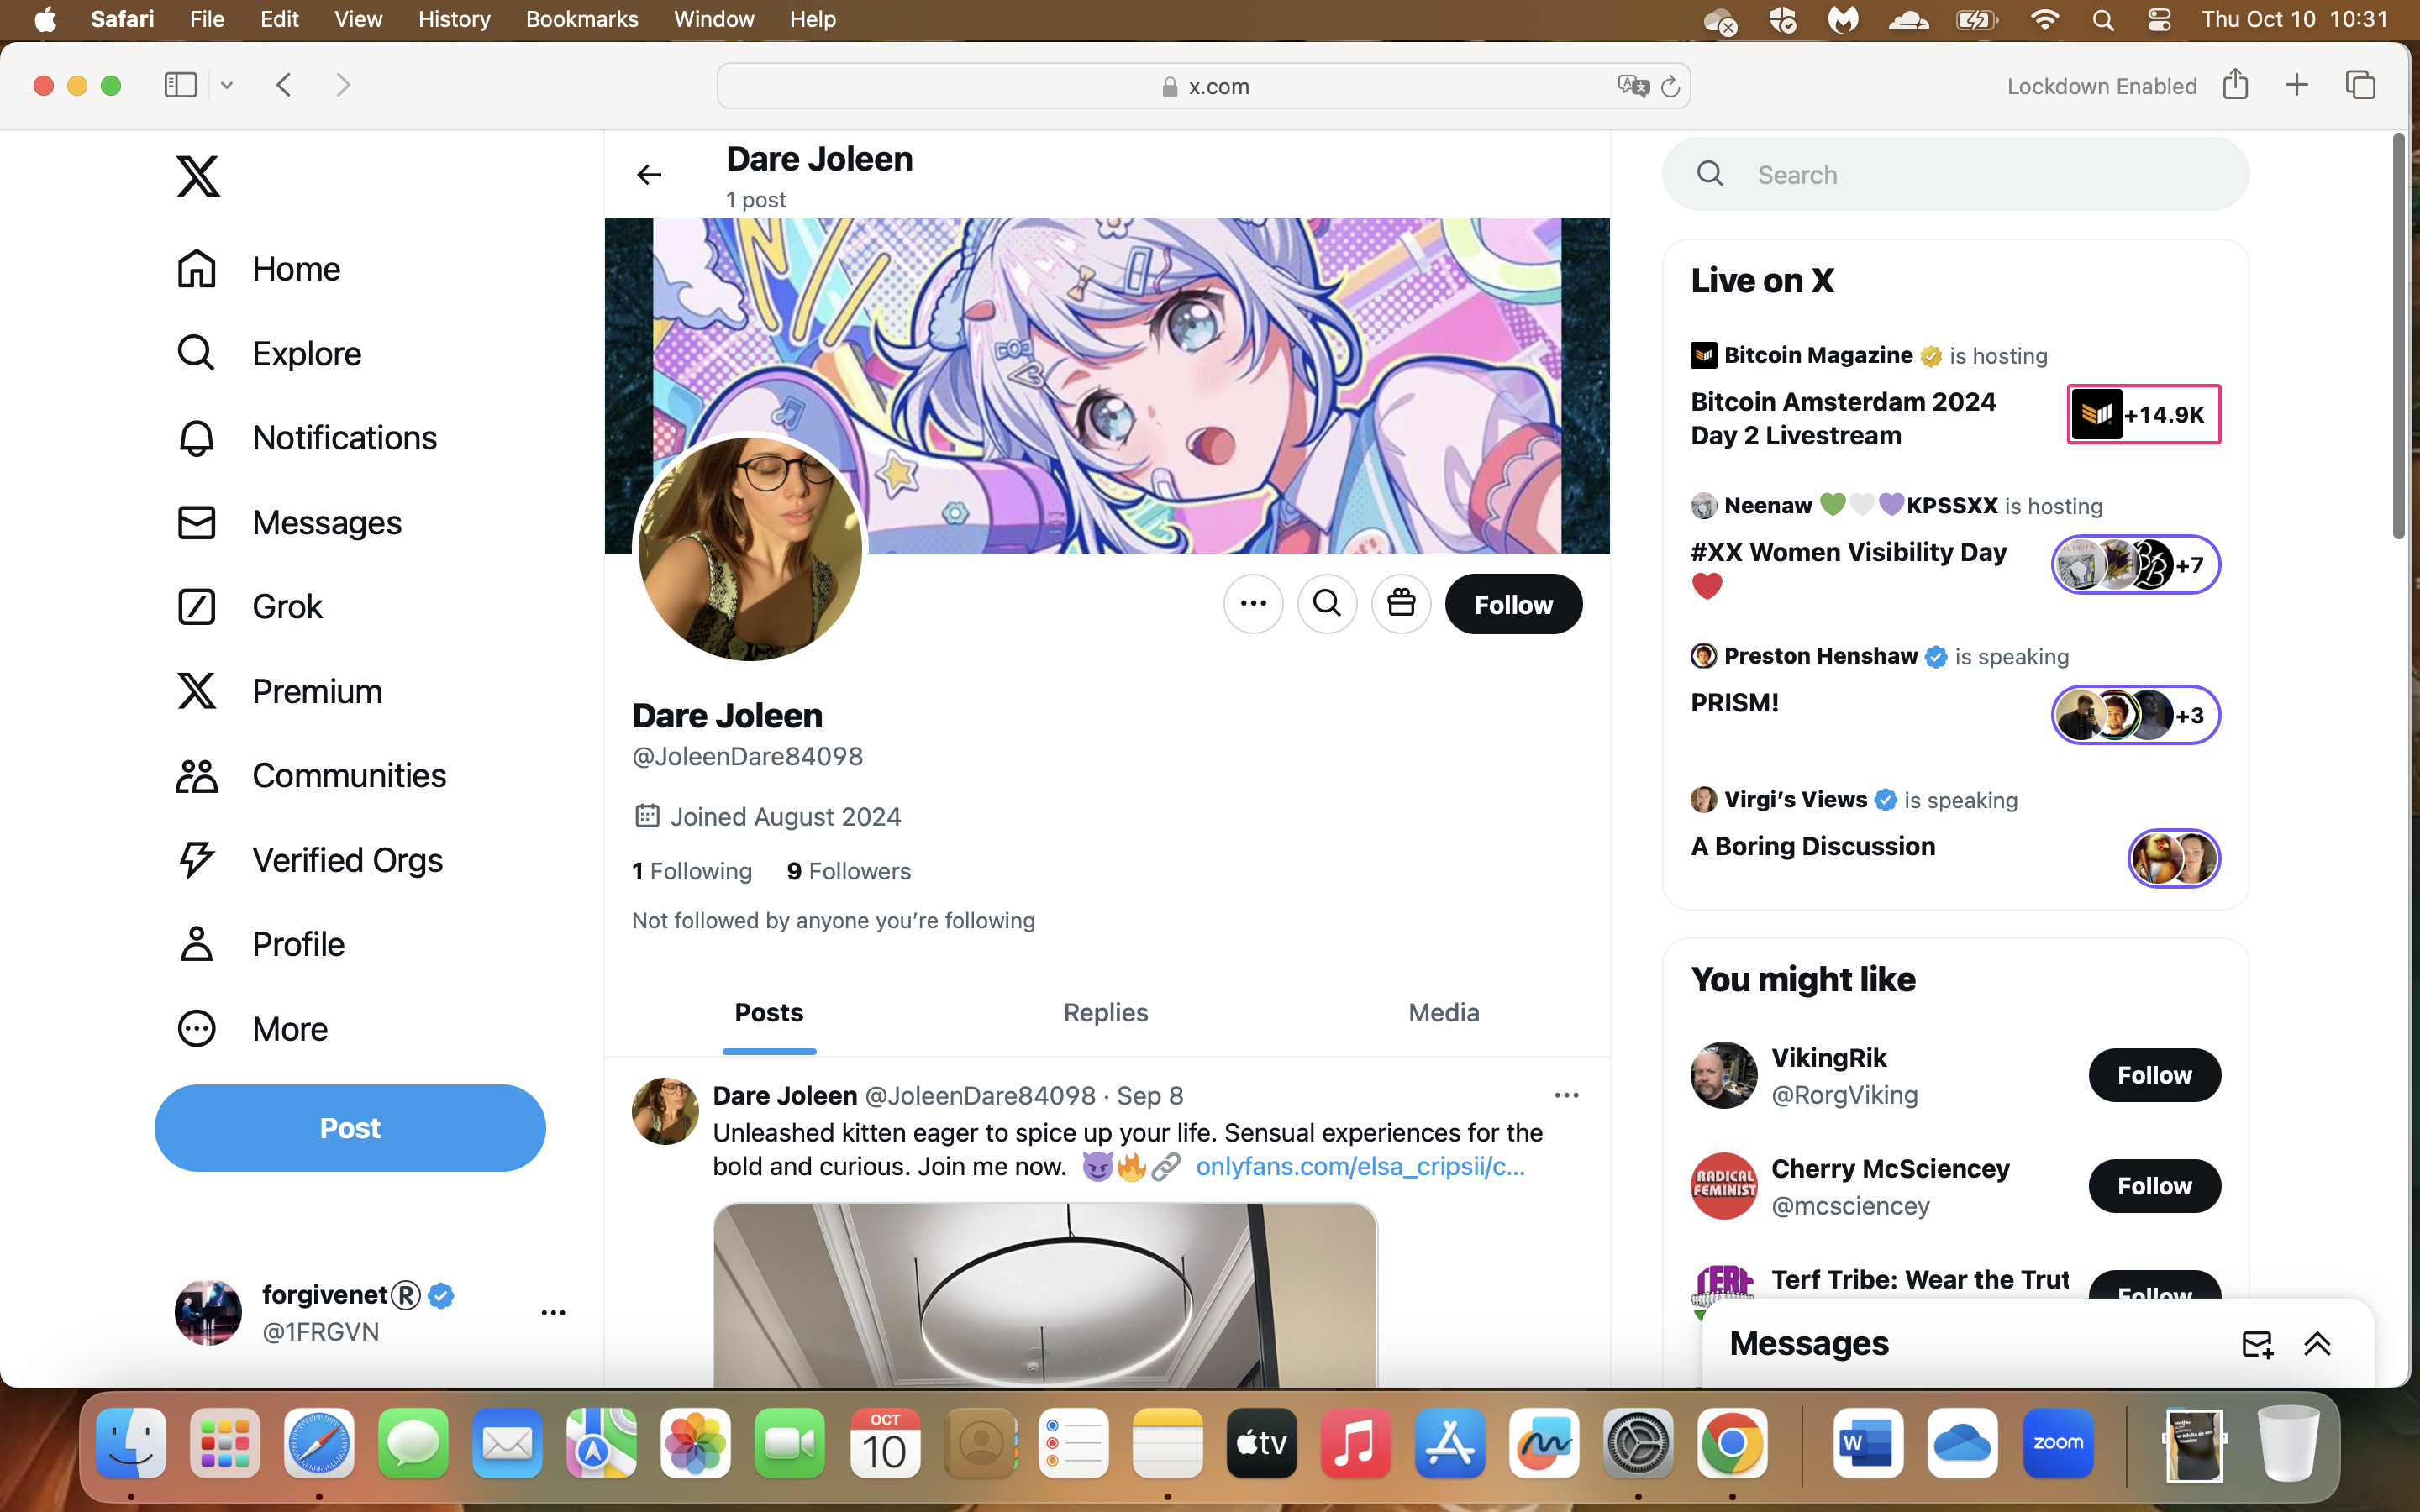Open Notifications bell icon
Image resolution: width=2420 pixels, height=1512 pixels.
pyautogui.click(x=196, y=438)
